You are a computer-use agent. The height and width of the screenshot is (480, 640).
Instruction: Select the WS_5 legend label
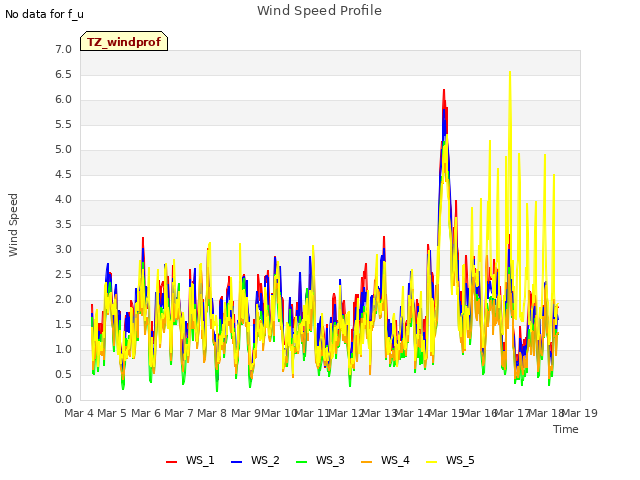tap(460, 460)
